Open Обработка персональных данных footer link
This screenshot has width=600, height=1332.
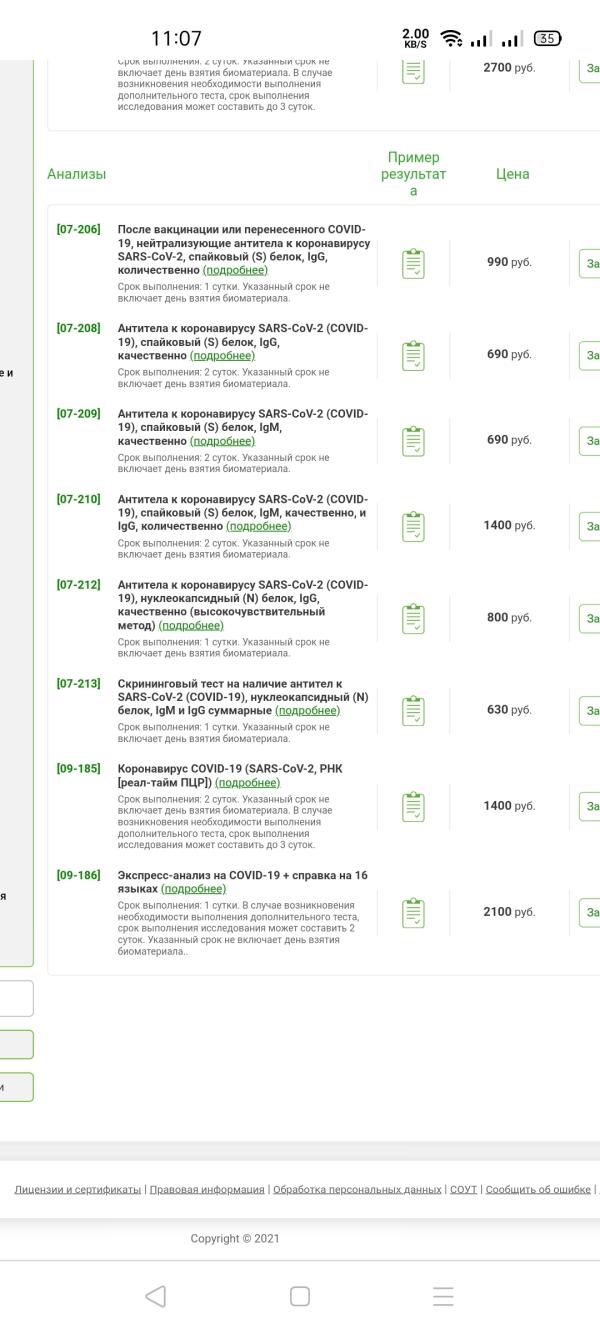(x=357, y=1189)
